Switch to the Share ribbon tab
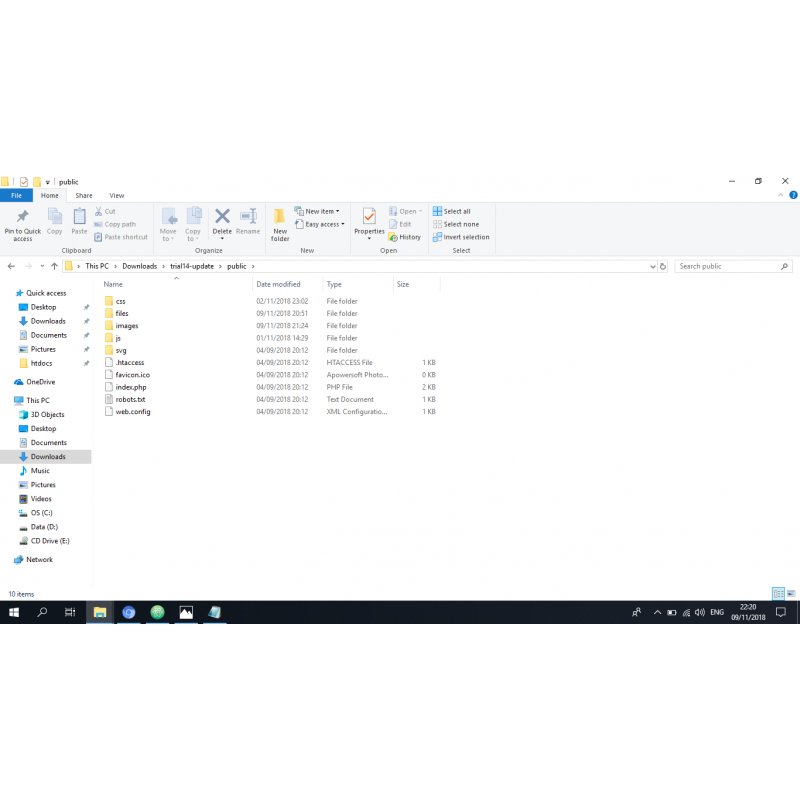800x800 pixels. [x=84, y=196]
